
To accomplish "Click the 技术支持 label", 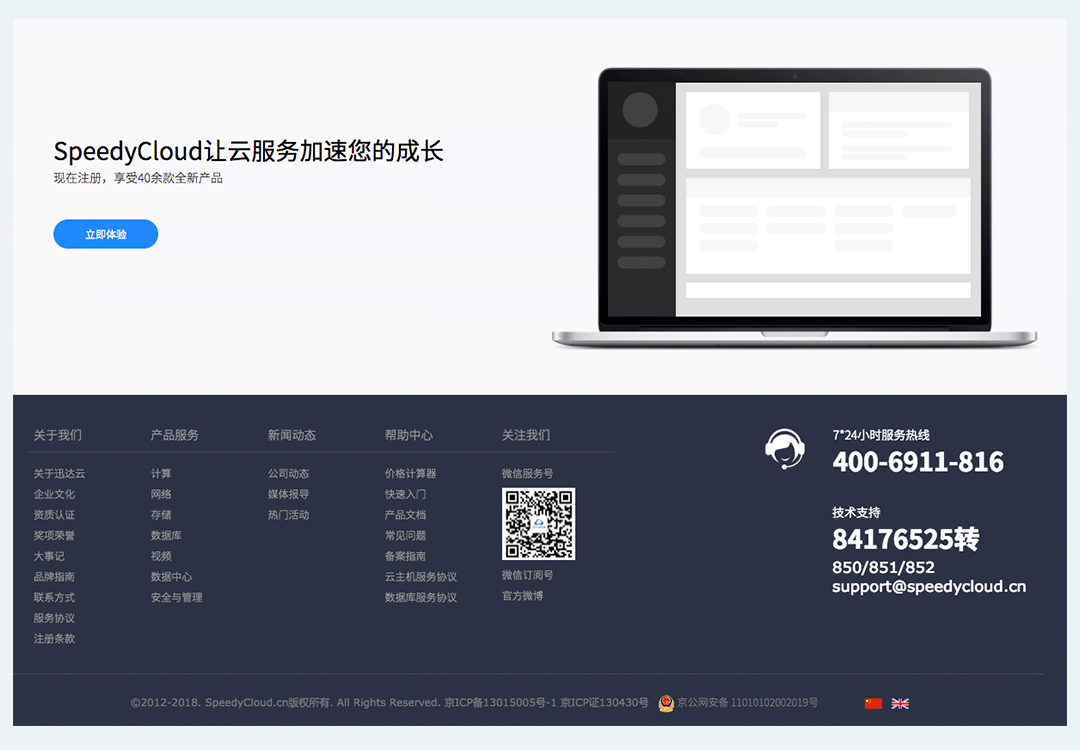I will pyautogui.click(x=856, y=512).
